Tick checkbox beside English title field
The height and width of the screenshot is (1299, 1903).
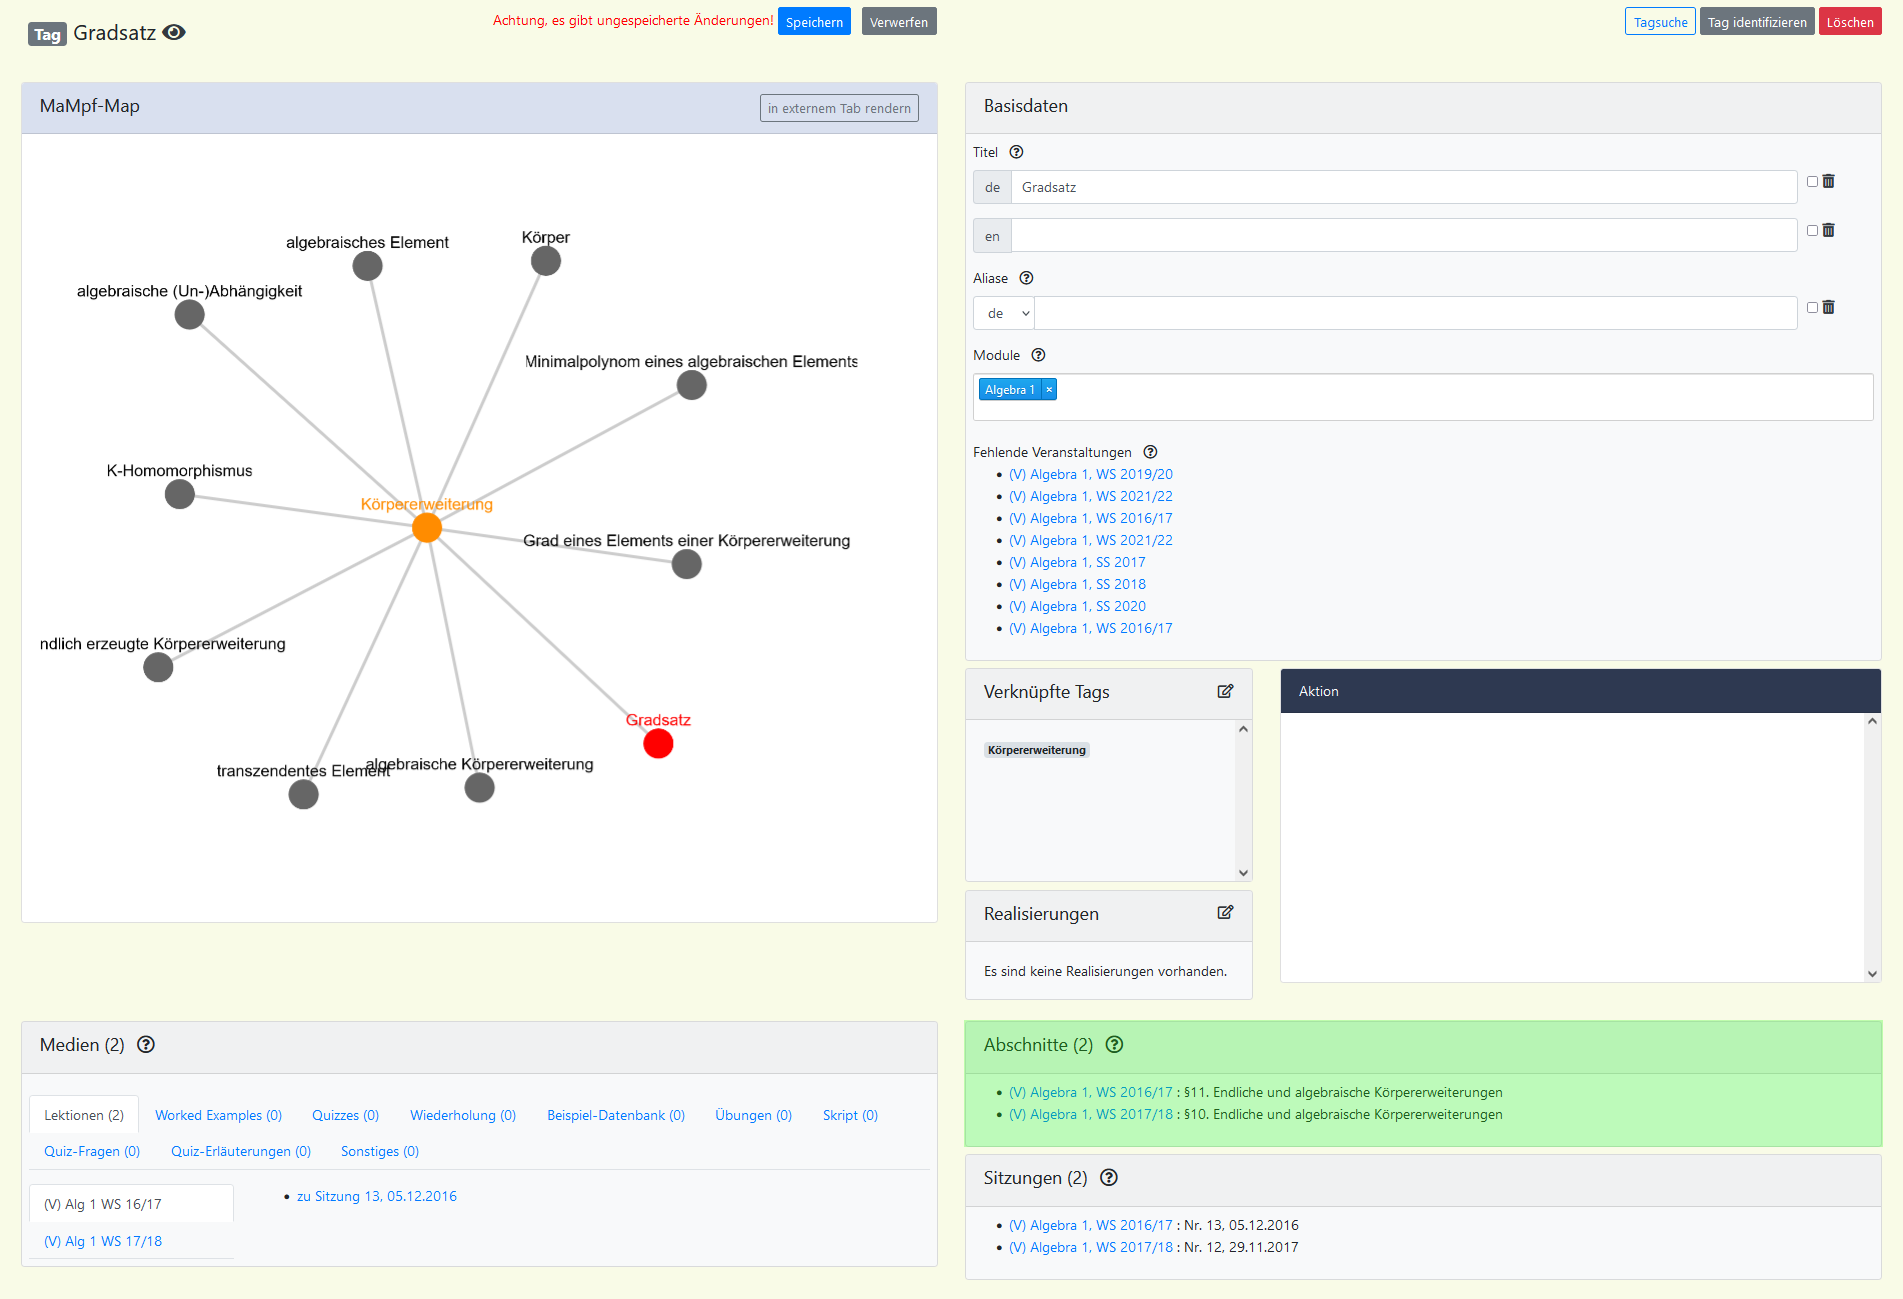[1812, 230]
